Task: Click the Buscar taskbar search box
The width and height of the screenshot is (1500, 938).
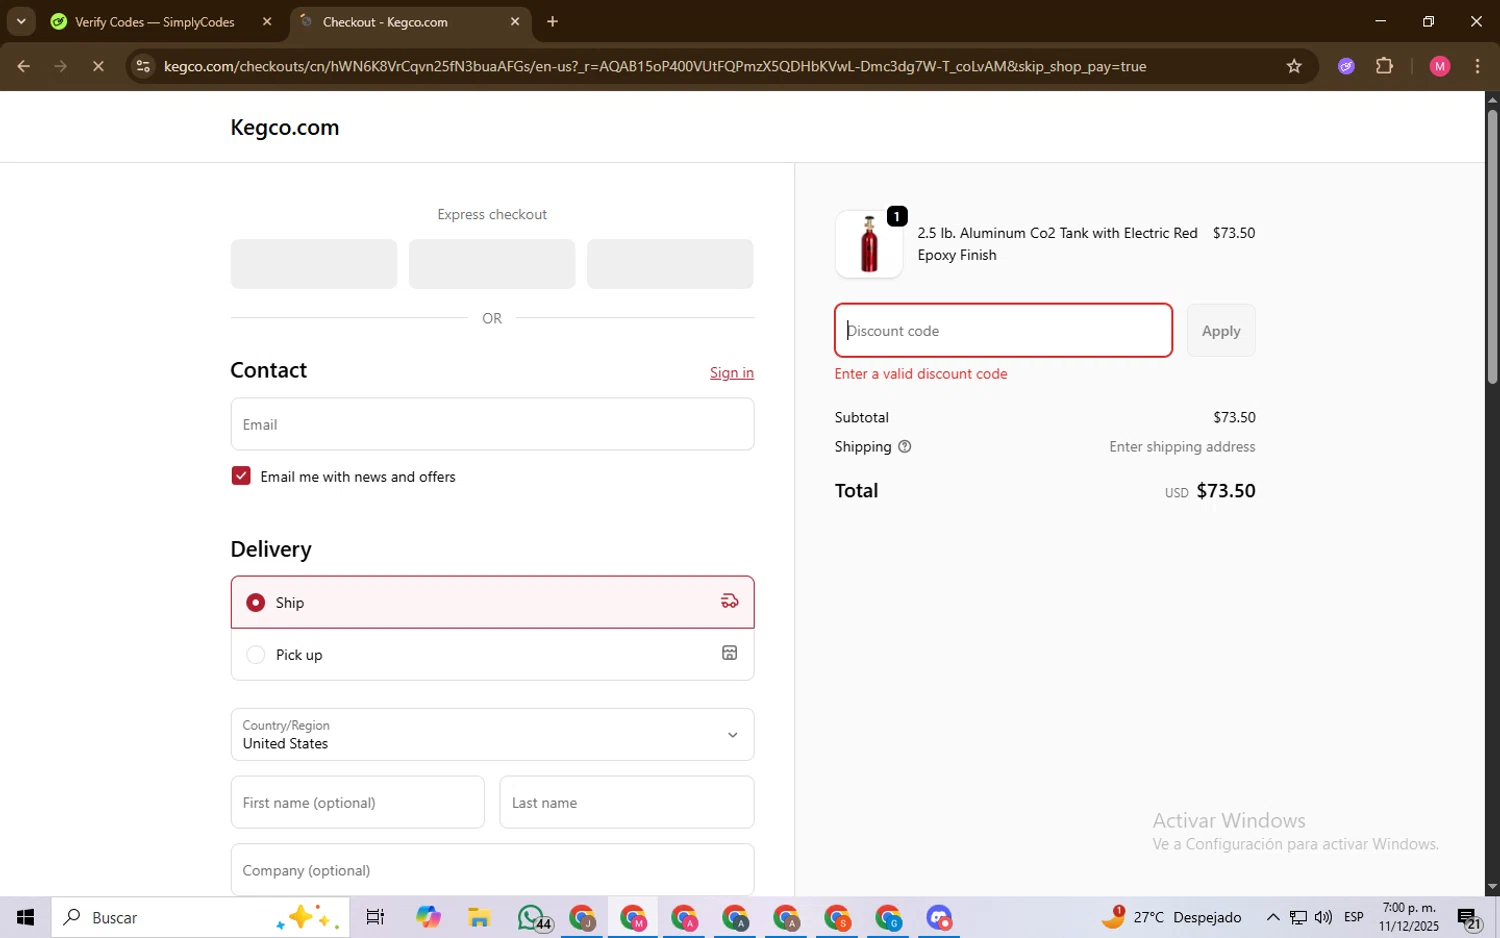Action: point(200,917)
